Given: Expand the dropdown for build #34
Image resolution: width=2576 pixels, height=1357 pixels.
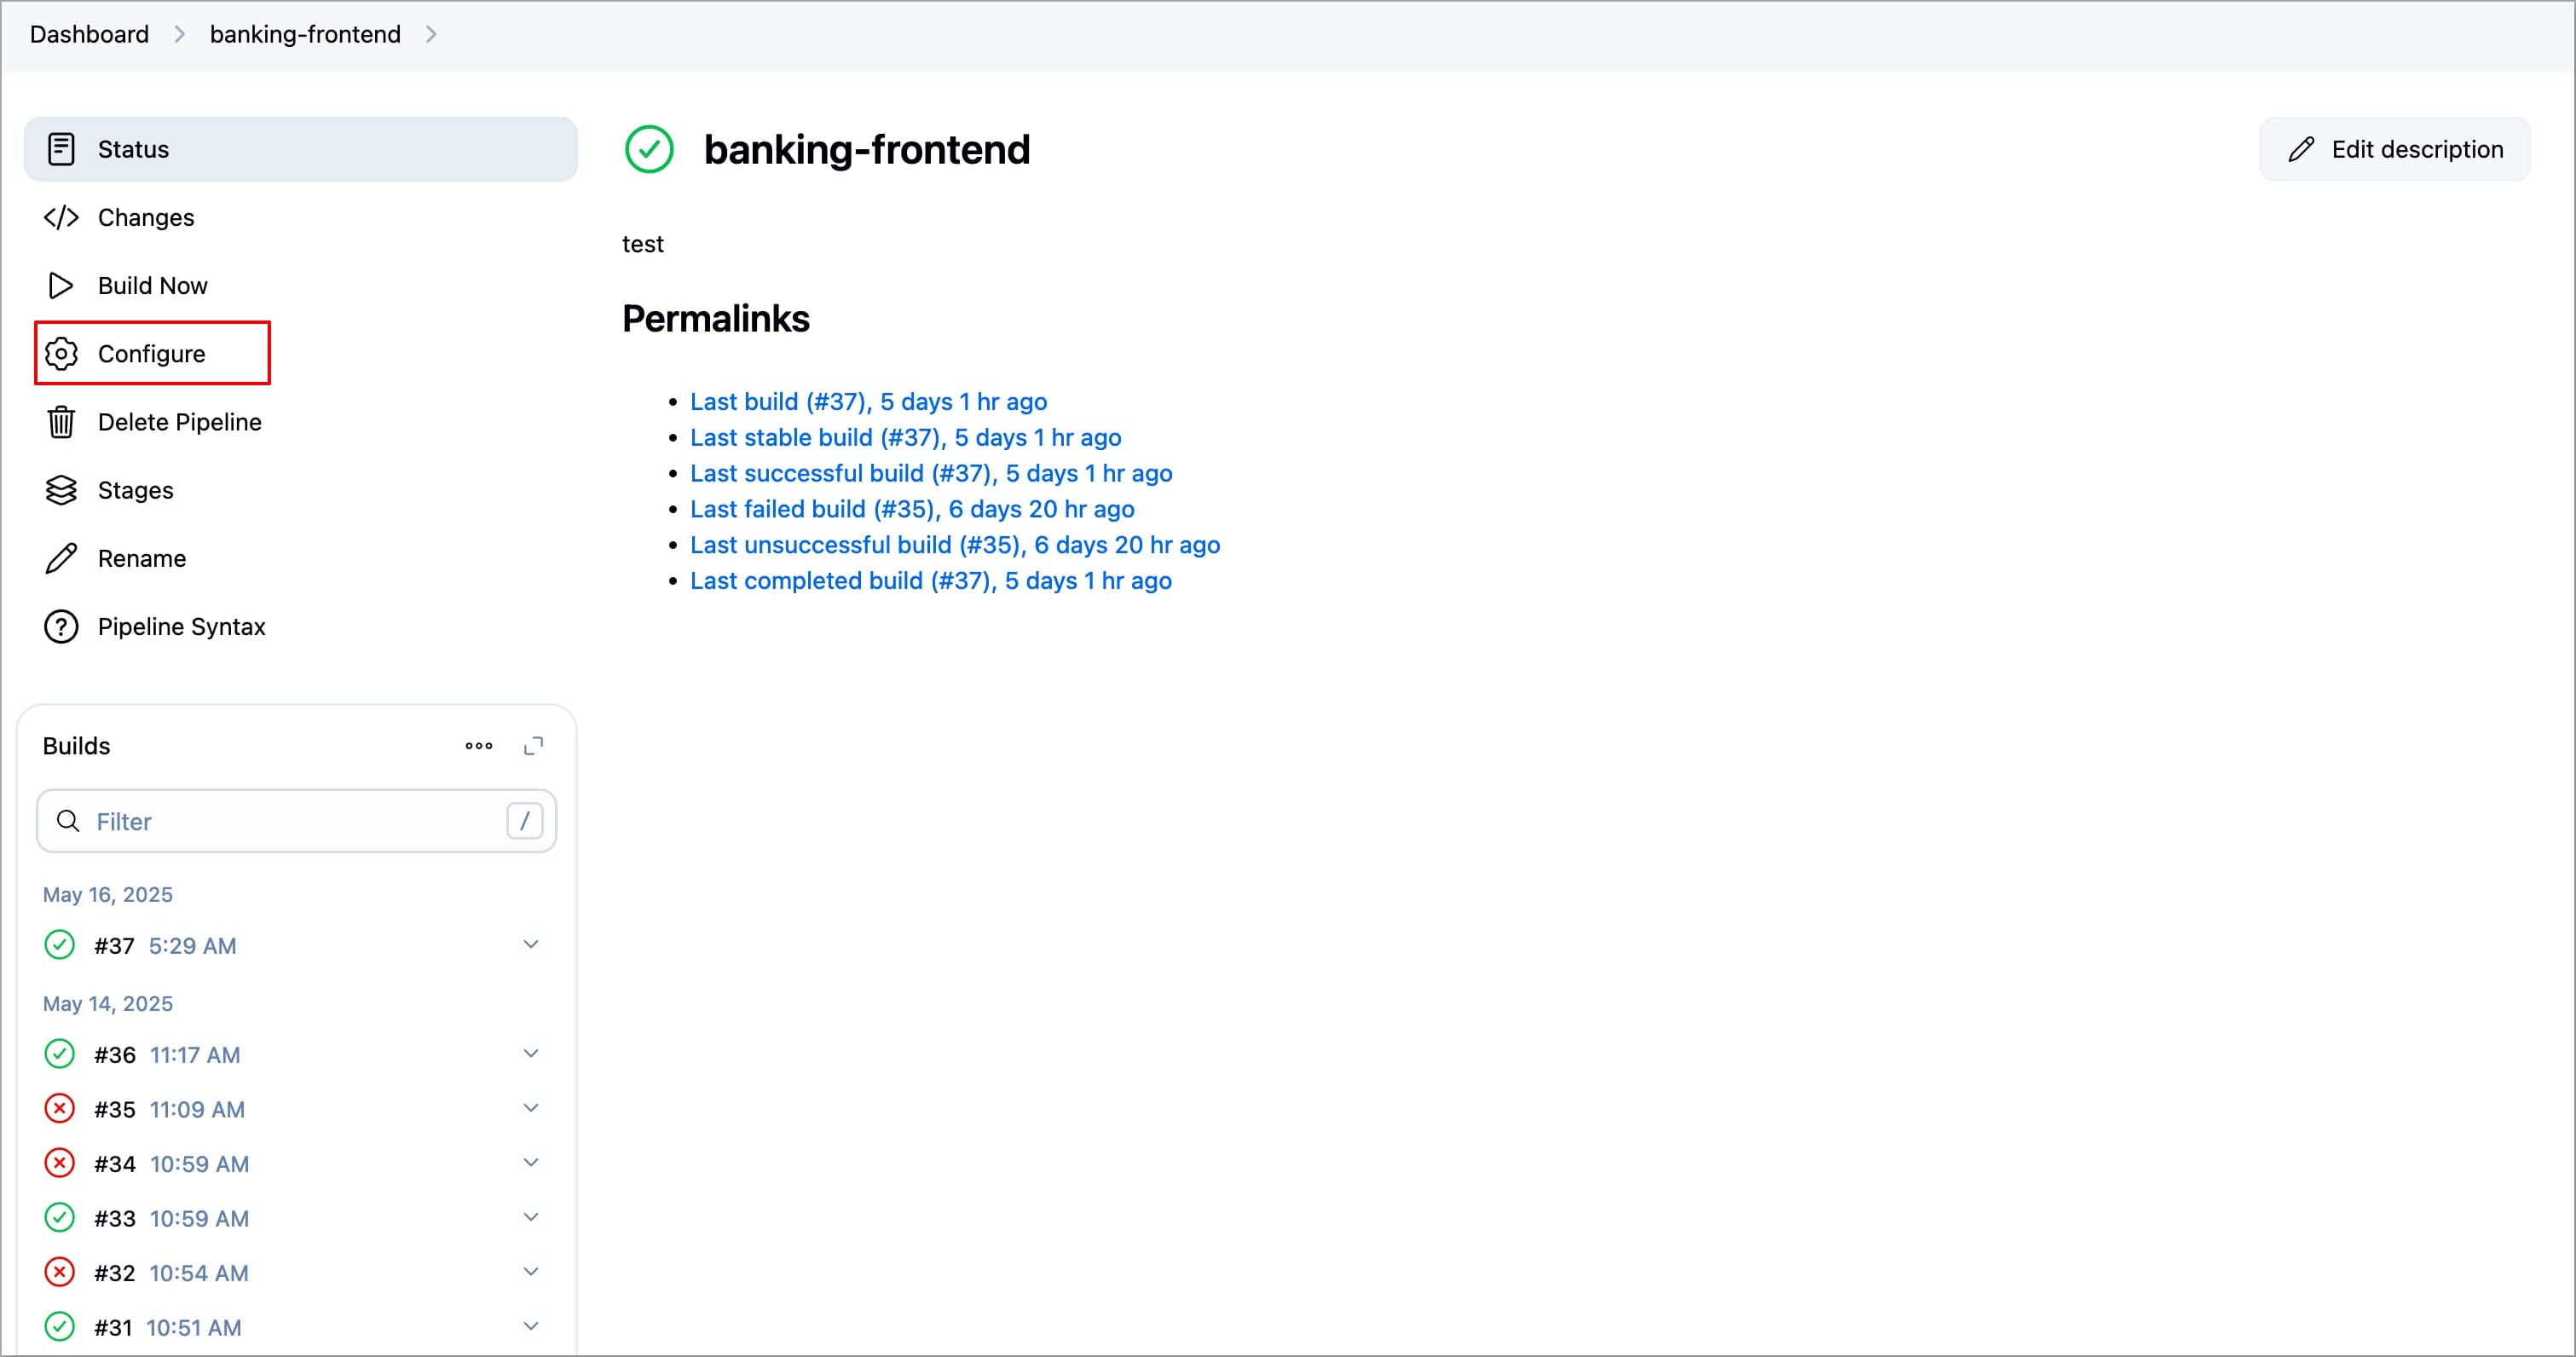Looking at the screenshot, I should click(531, 1163).
